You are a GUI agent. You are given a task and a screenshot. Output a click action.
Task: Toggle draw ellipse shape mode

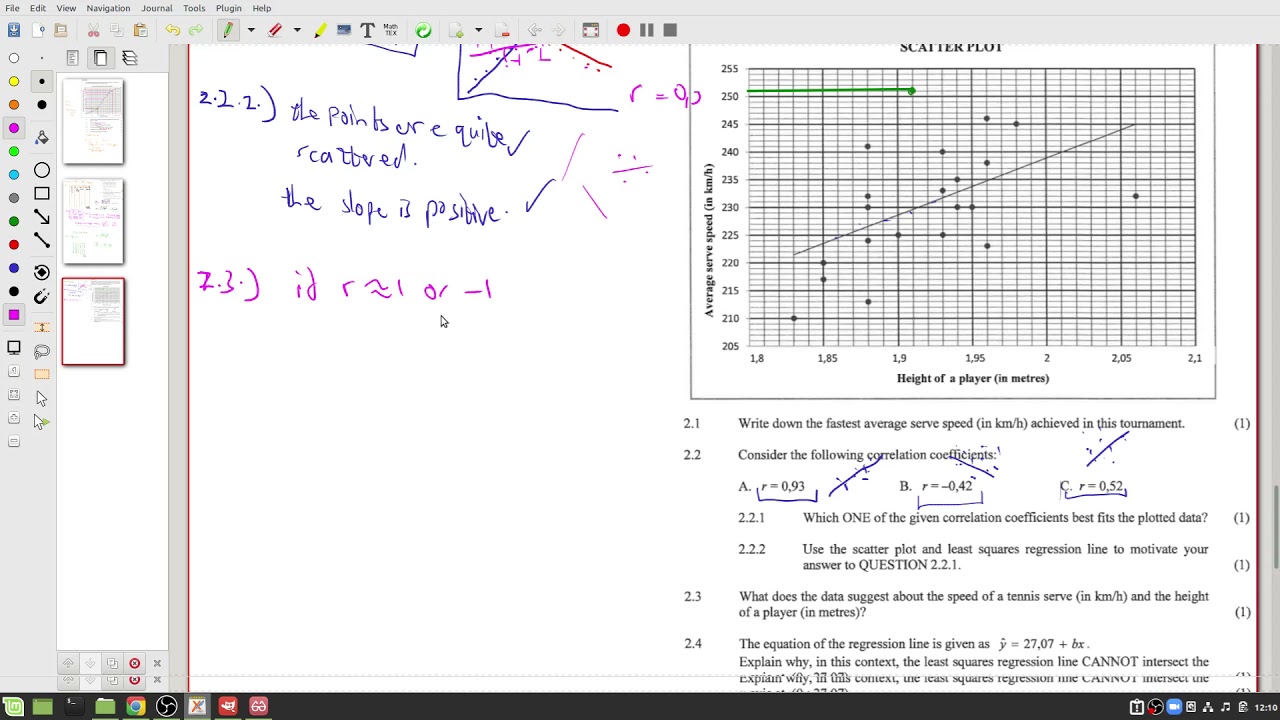pos(42,171)
